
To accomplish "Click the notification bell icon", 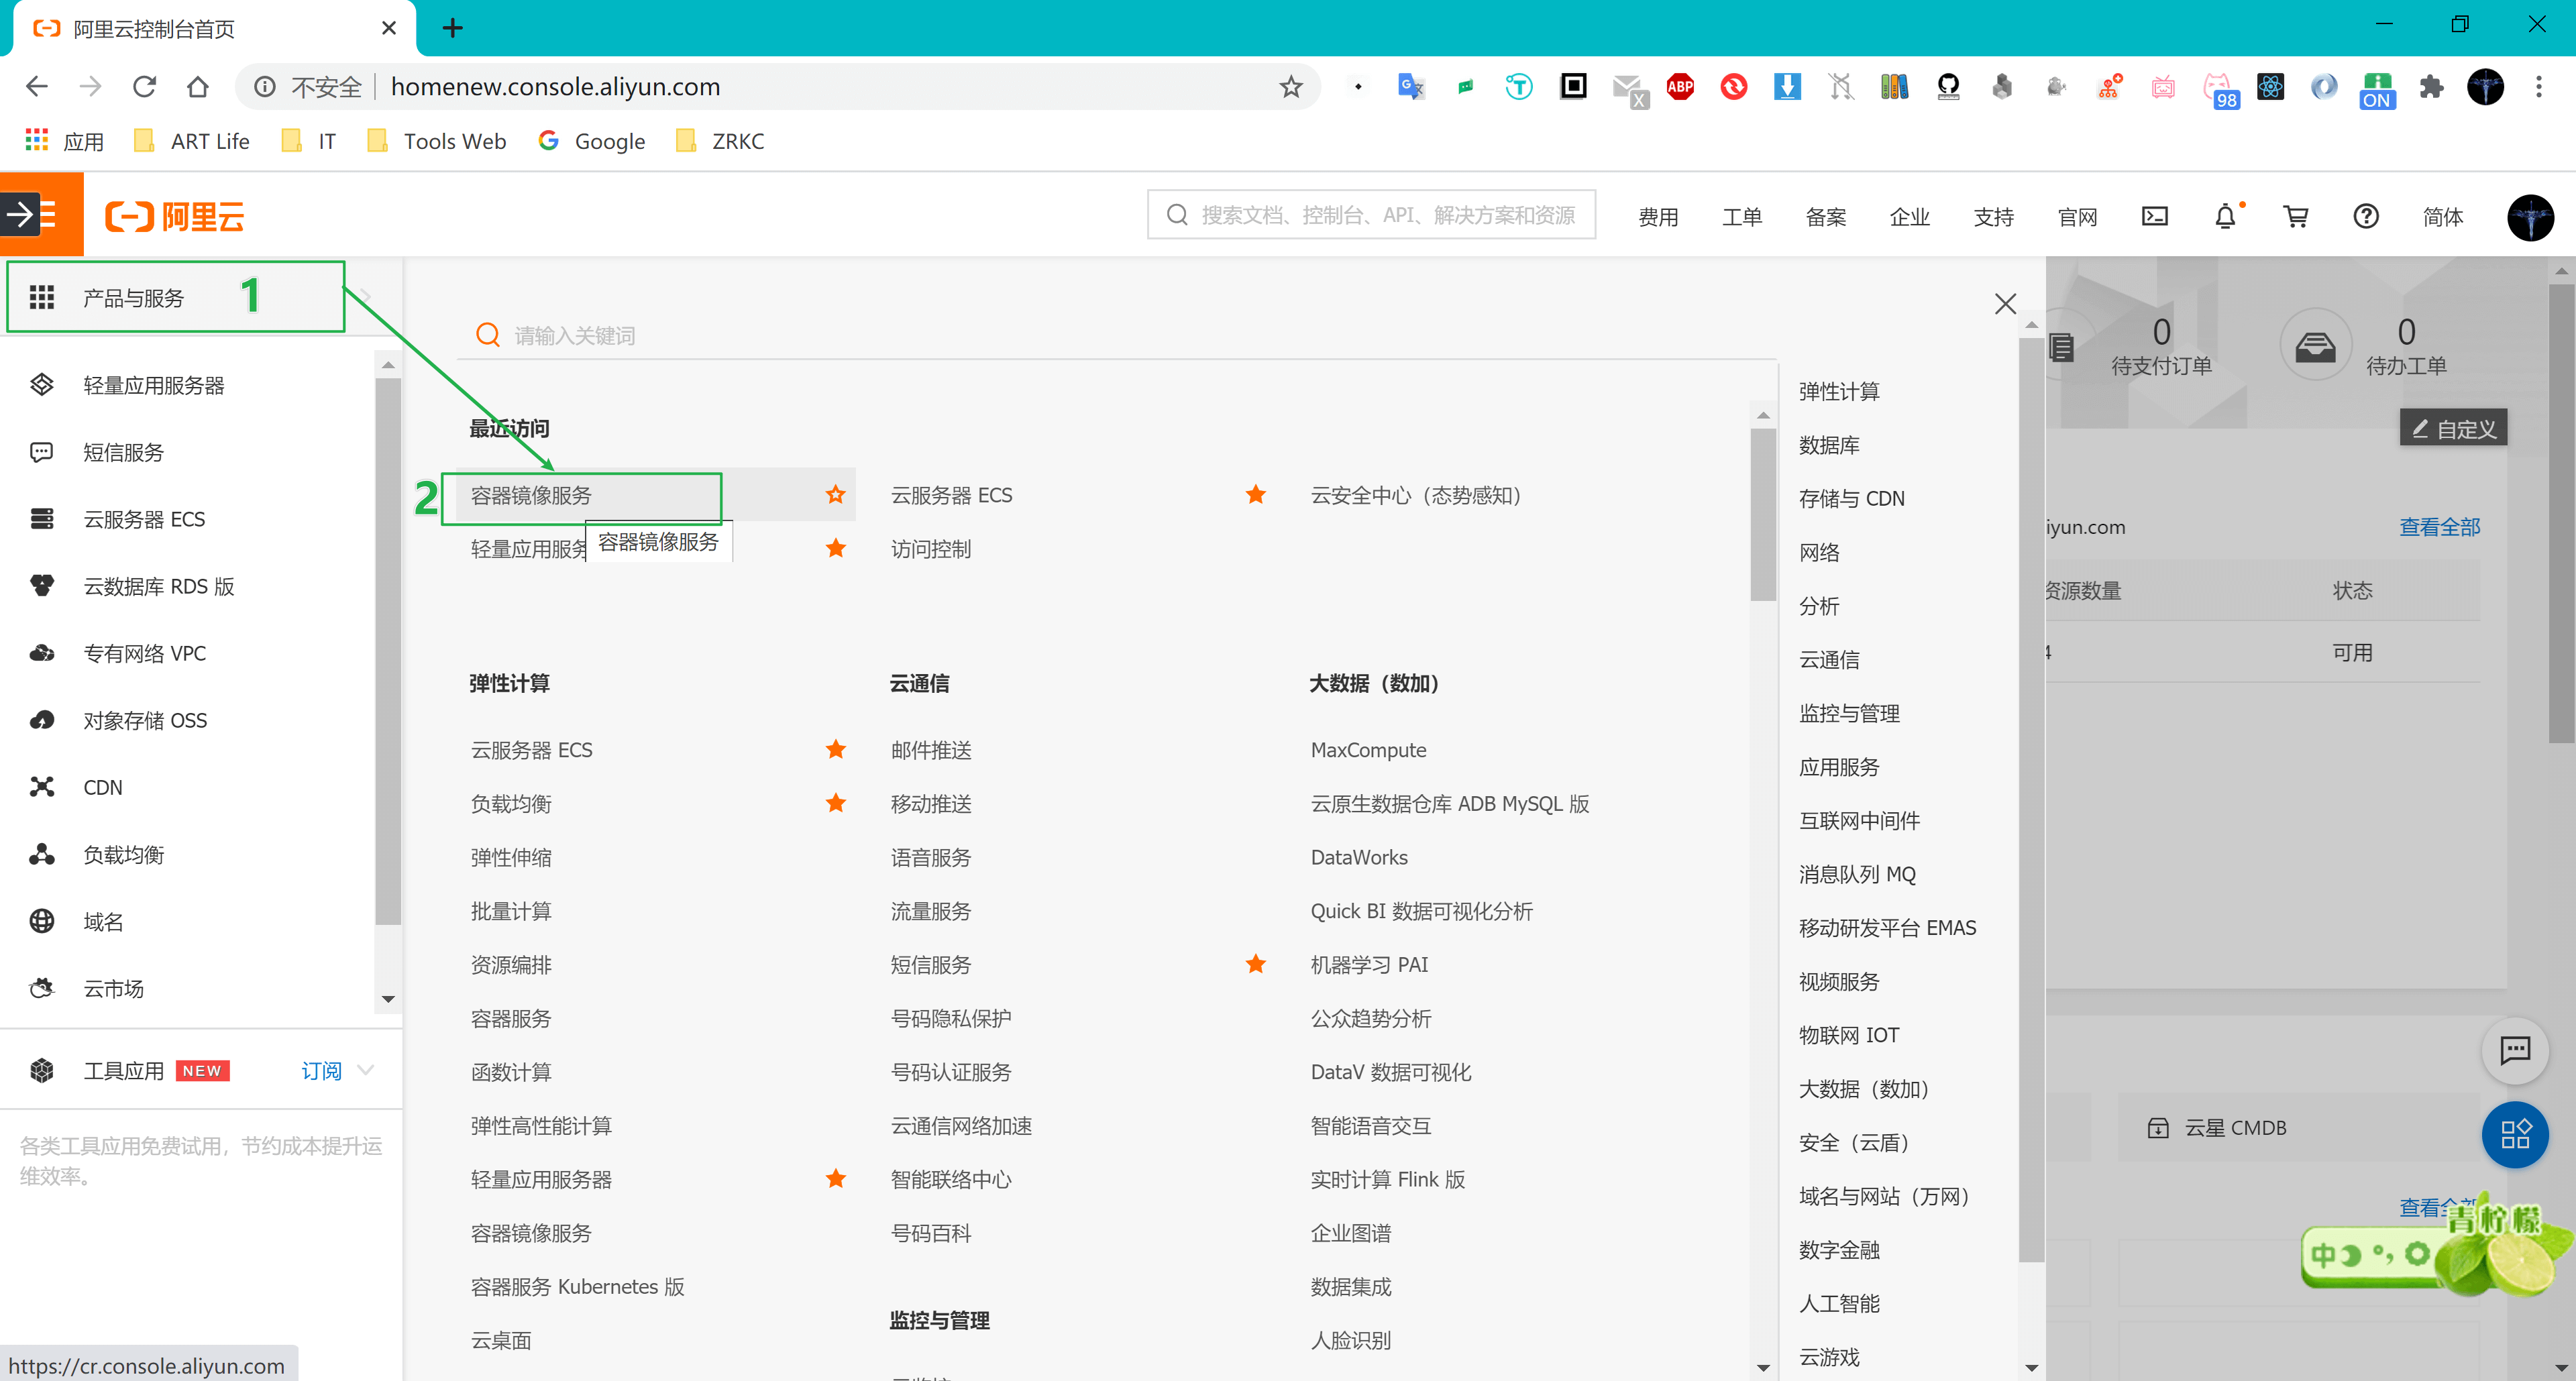I will coord(2225,216).
